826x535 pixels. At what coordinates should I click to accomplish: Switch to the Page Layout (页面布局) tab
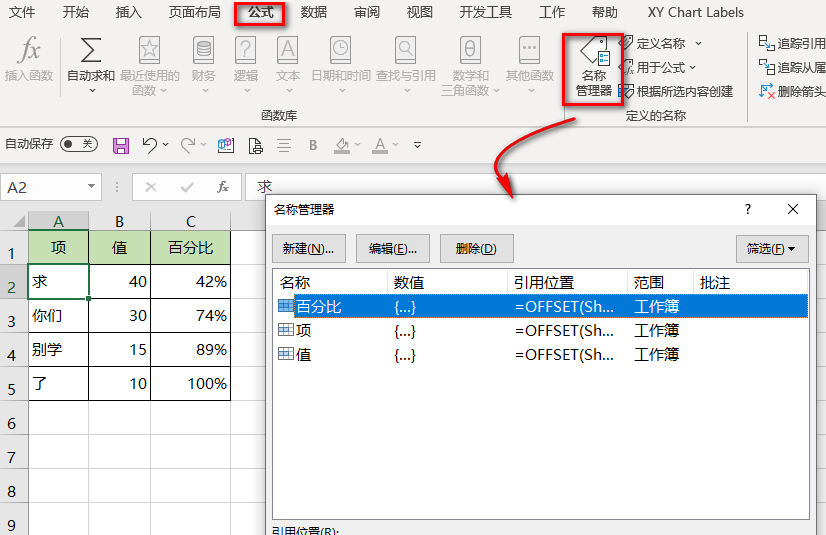194,12
